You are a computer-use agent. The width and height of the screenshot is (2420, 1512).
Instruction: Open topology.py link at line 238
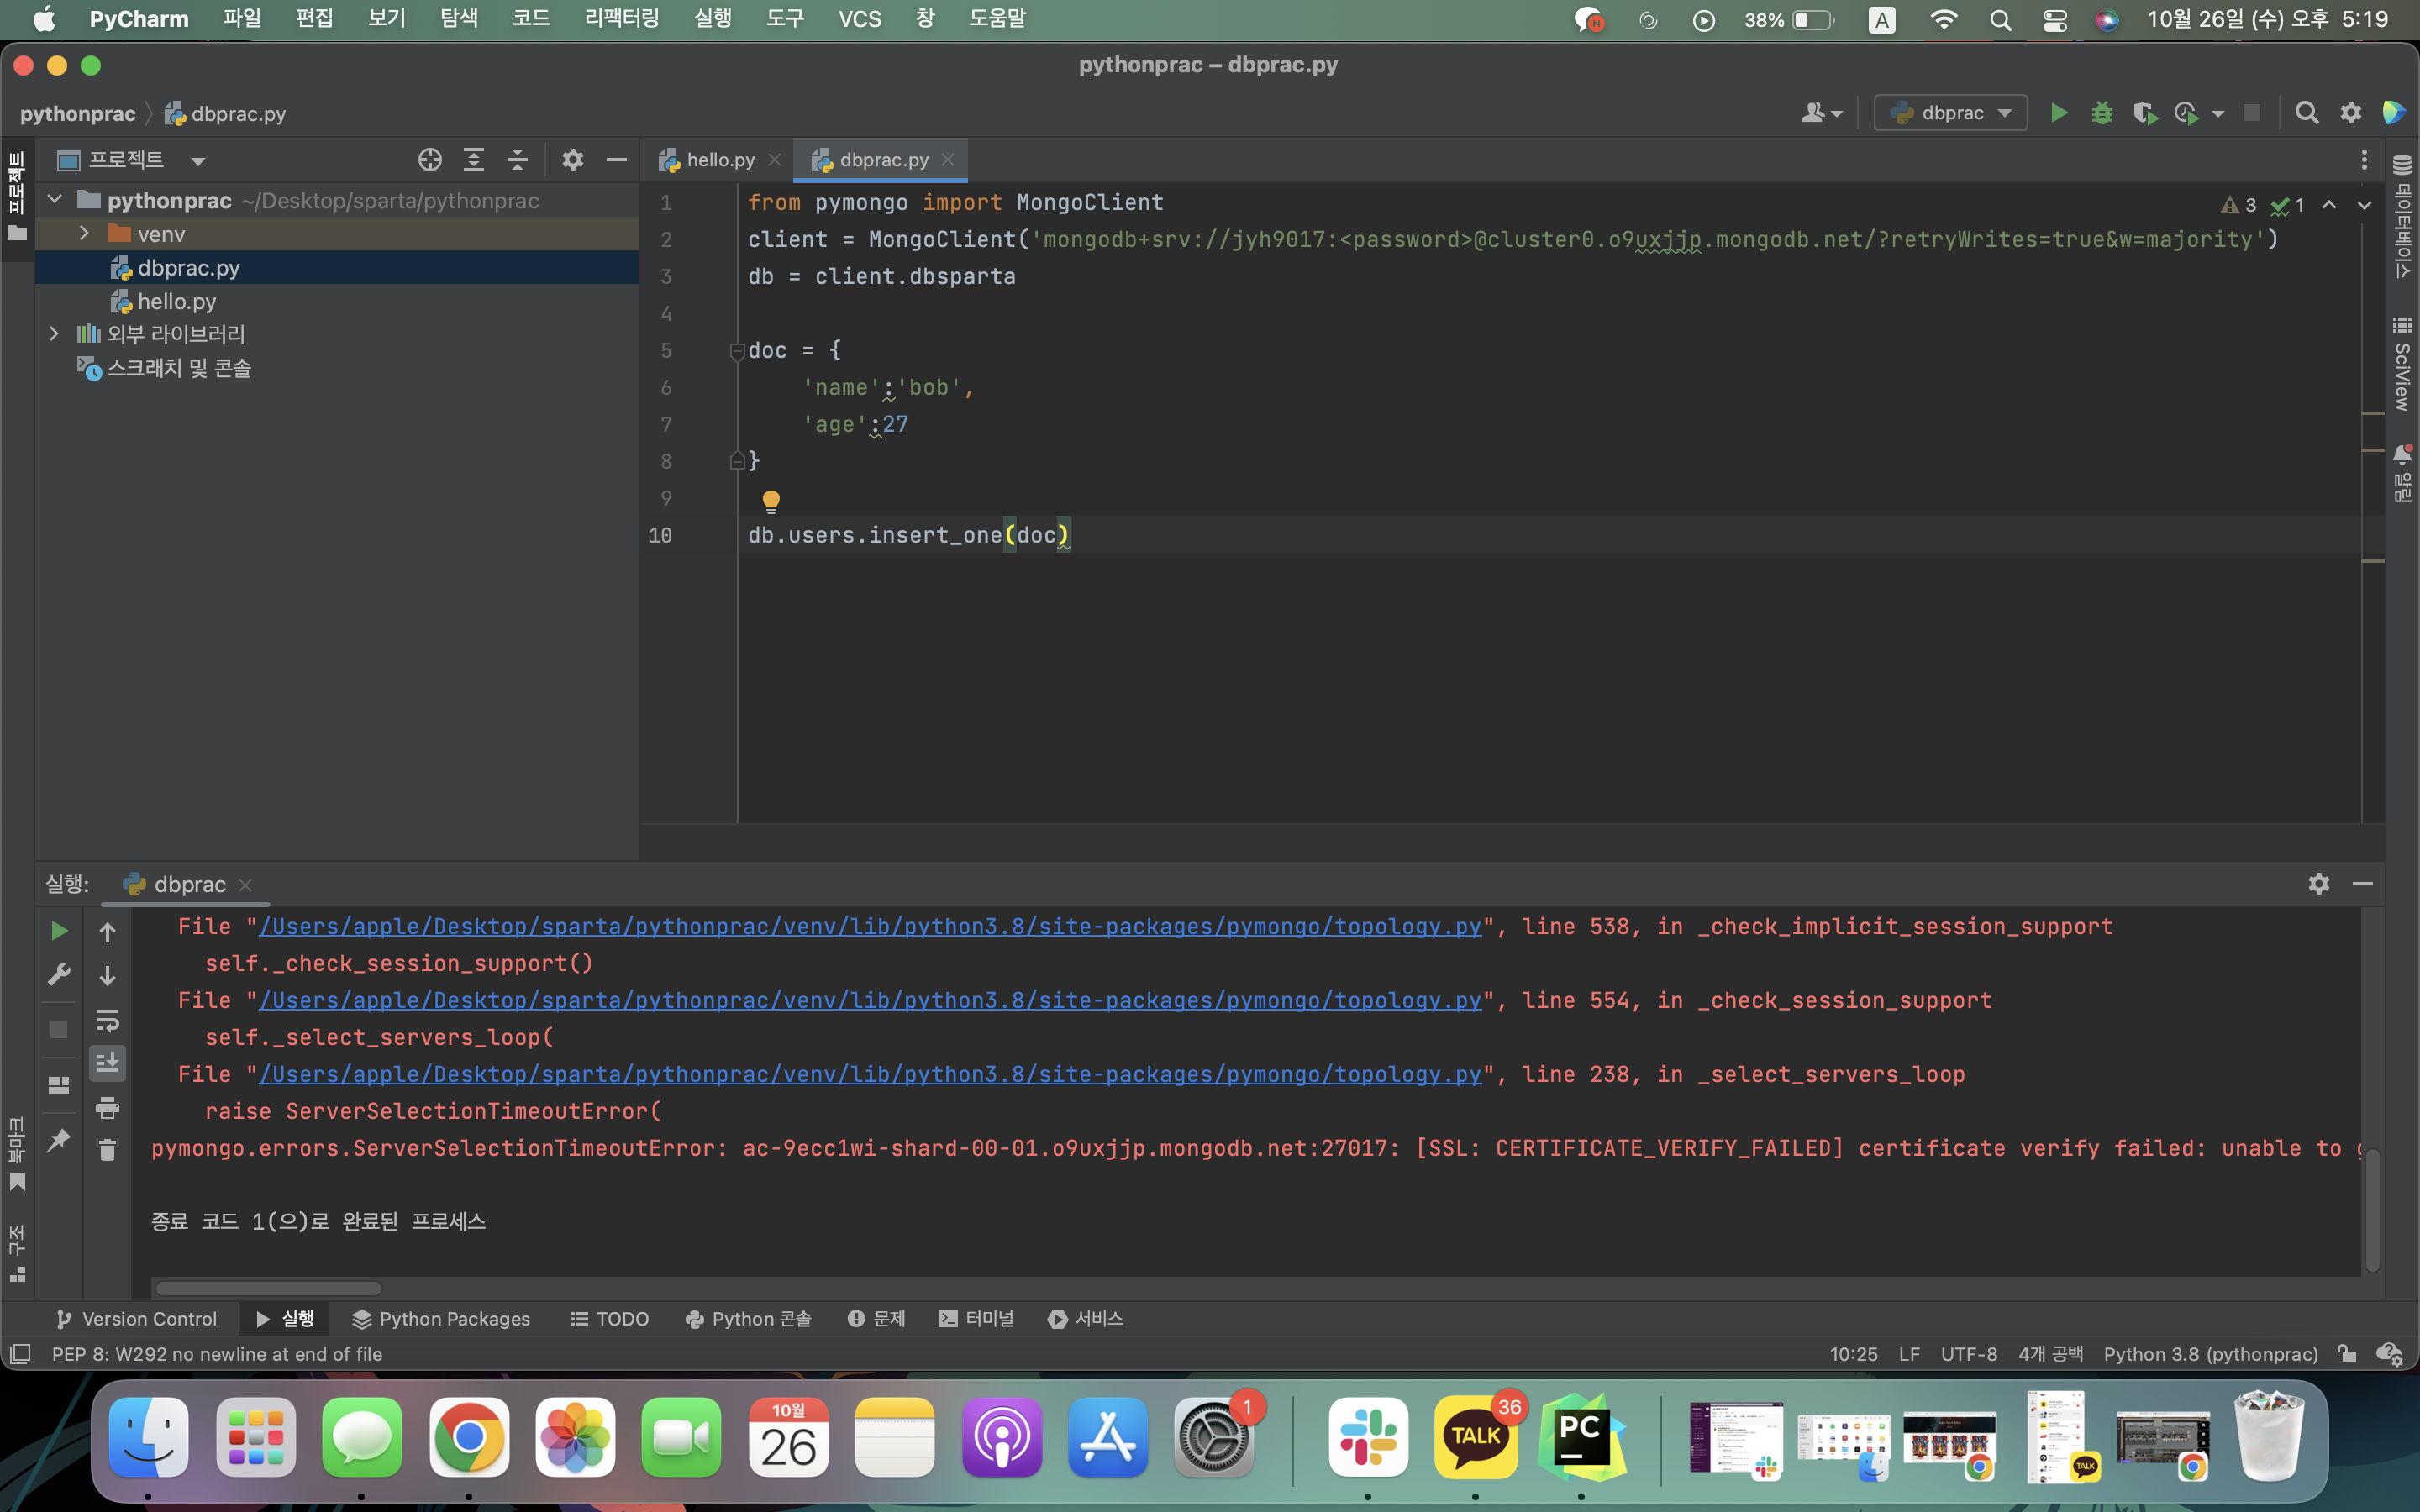870,1075
